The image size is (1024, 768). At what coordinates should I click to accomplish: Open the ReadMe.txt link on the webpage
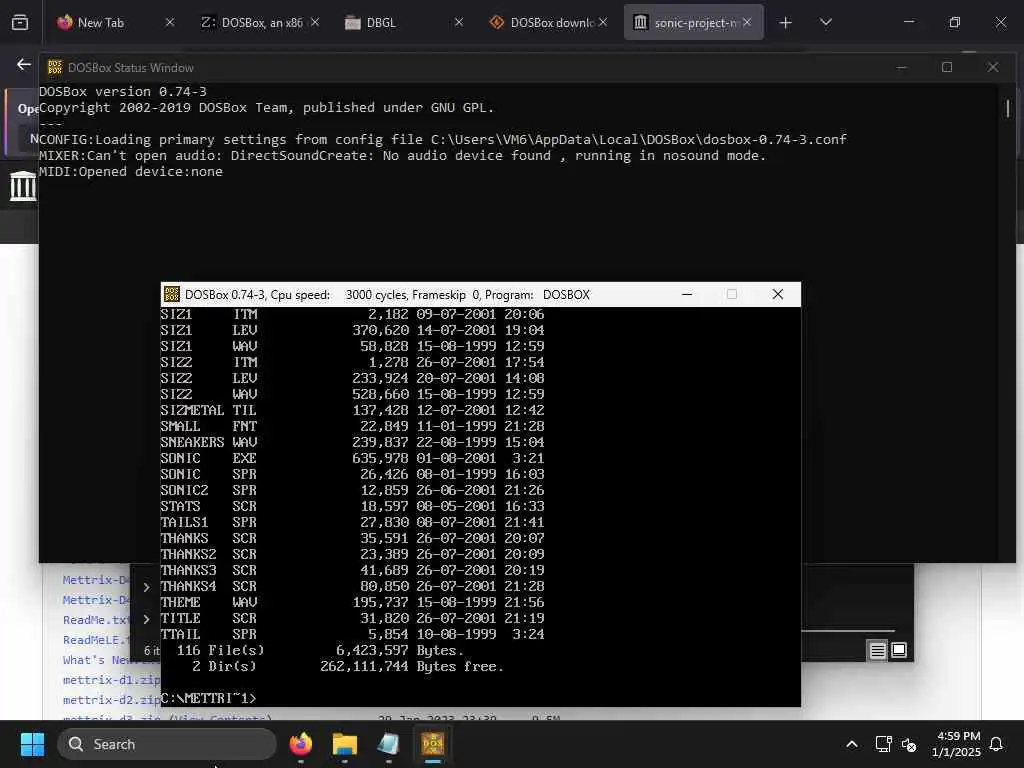pyautogui.click(x=97, y=620)
